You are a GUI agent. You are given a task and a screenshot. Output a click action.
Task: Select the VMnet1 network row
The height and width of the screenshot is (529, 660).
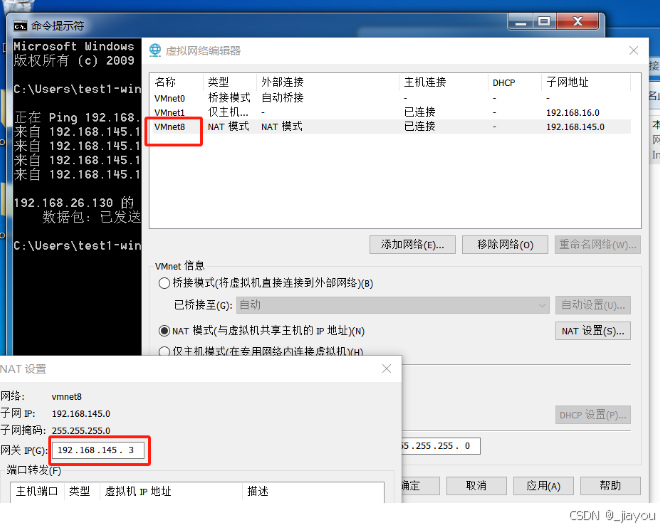pyautogui.click(x=390, y=112)
